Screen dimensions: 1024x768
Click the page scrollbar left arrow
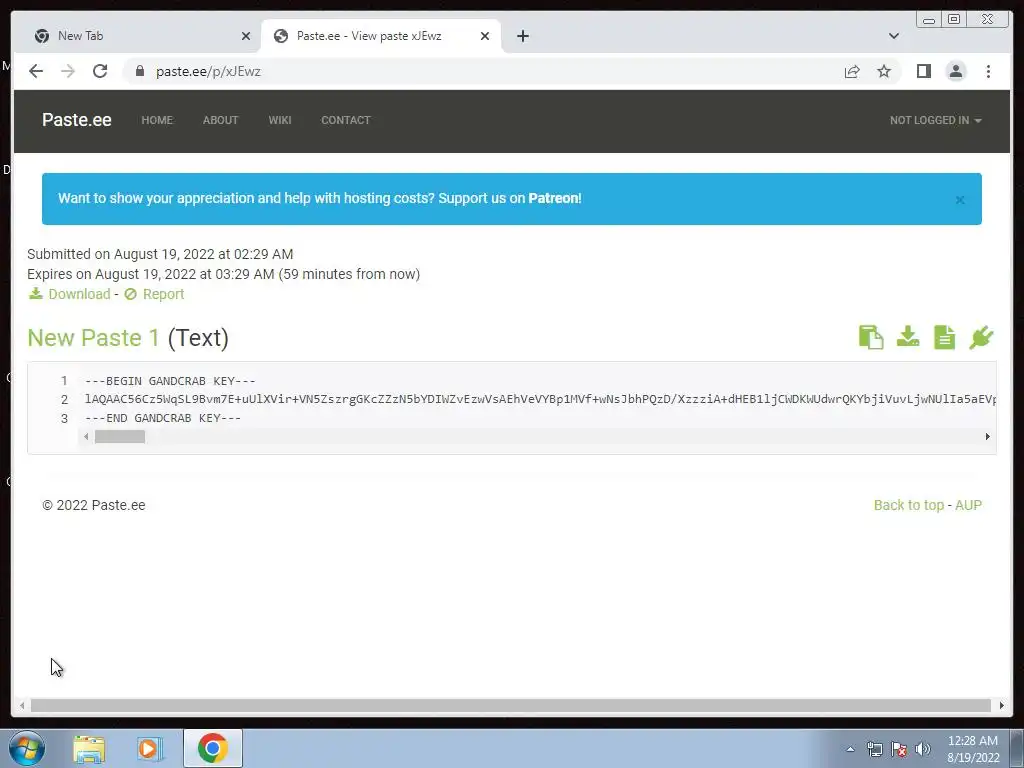[x=22, y=705]
